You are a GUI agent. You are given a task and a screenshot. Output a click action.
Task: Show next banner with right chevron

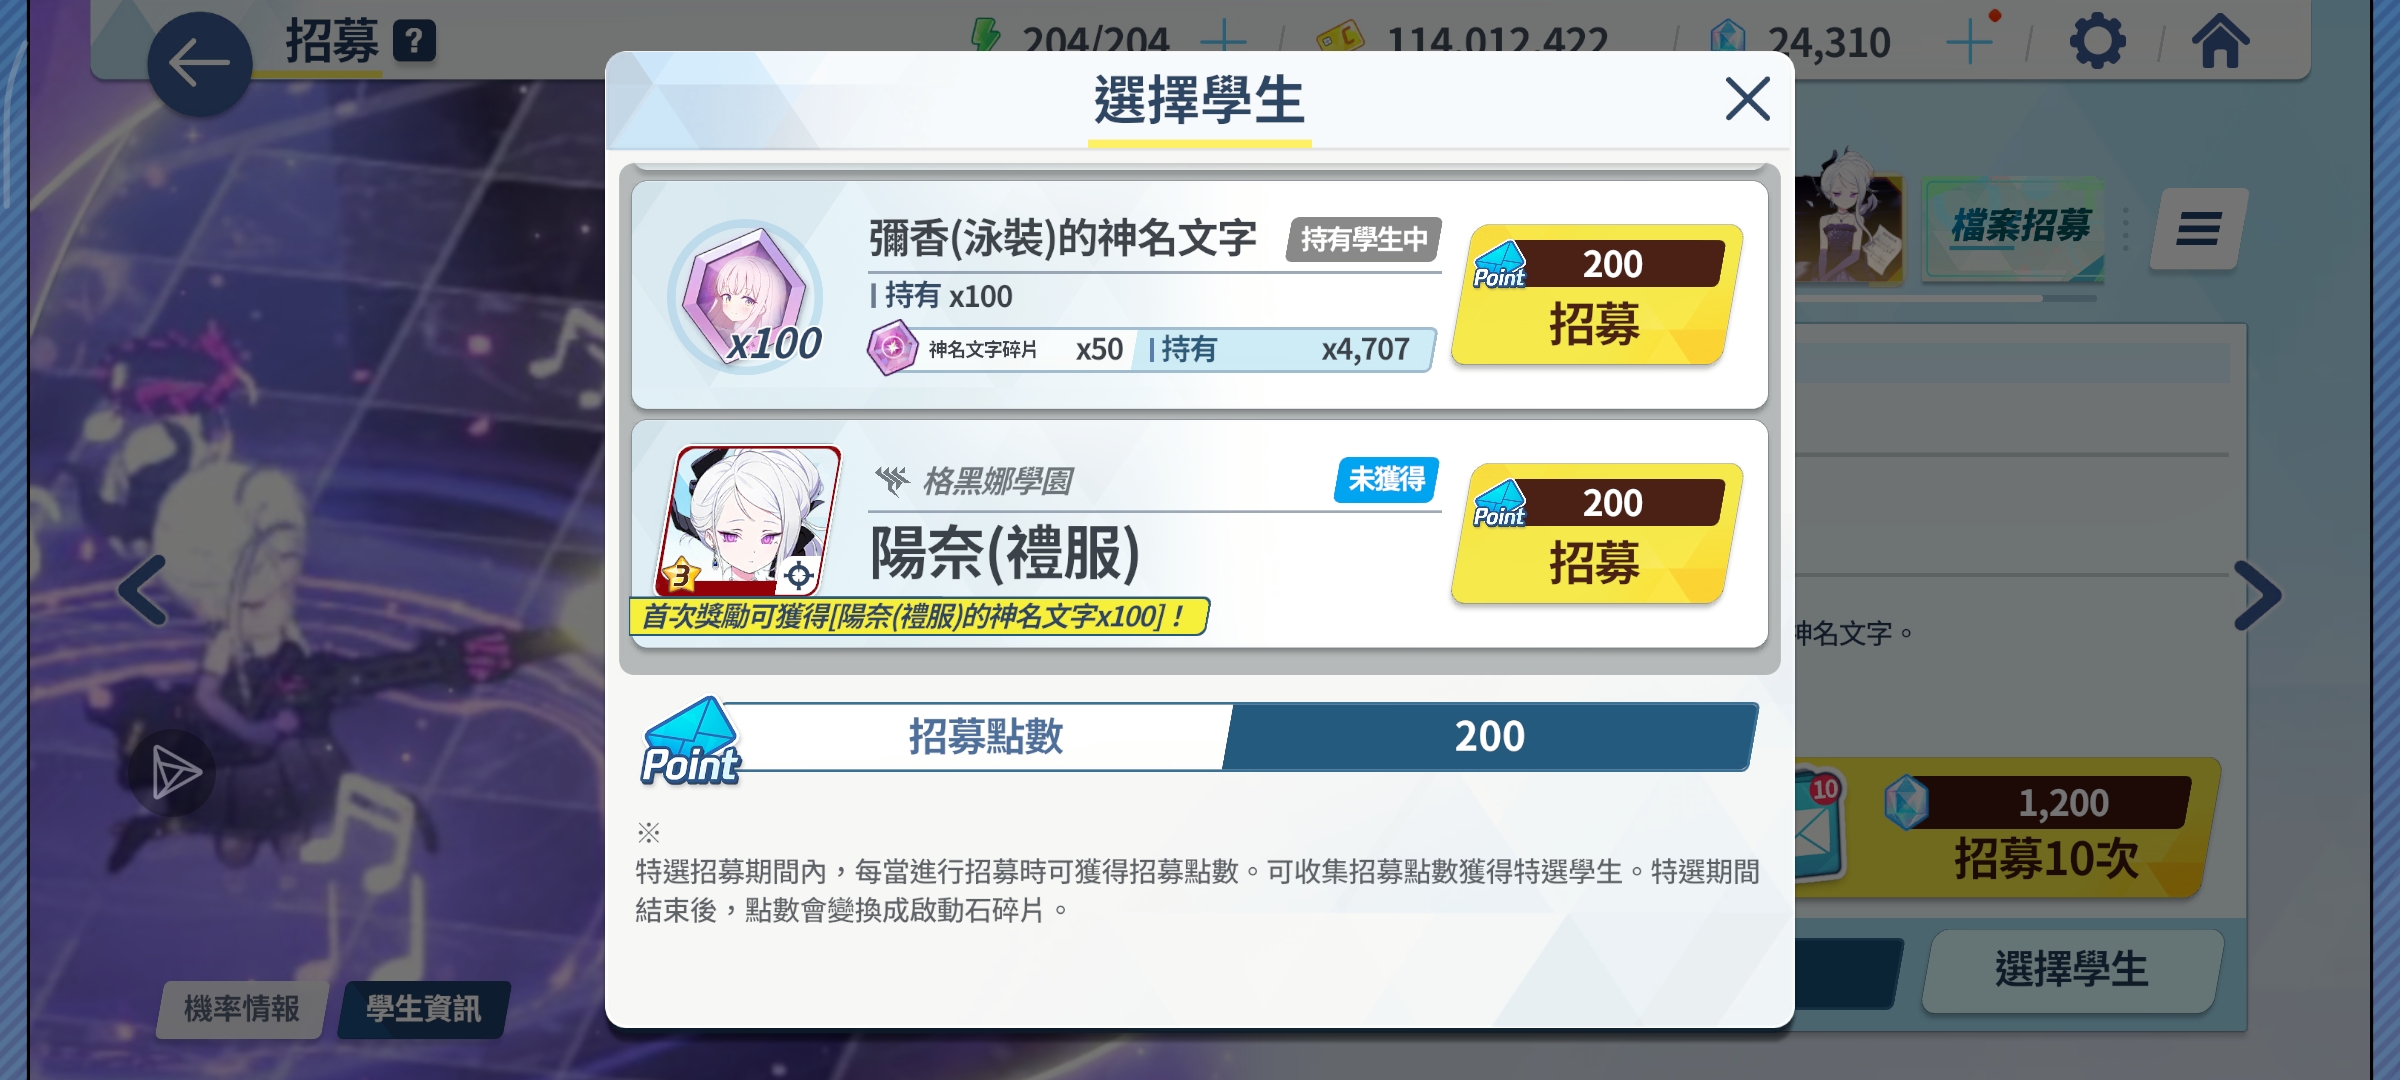click(2258, 596)
